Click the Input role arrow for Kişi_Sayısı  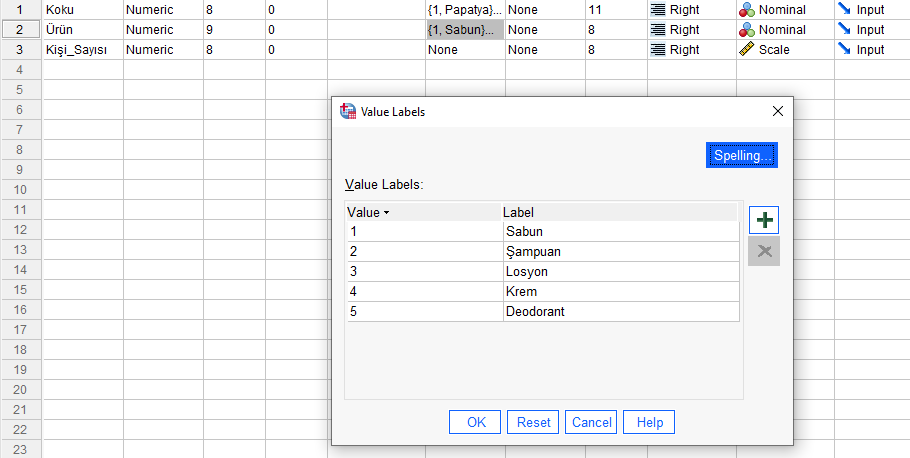click(x=845, y=50)
